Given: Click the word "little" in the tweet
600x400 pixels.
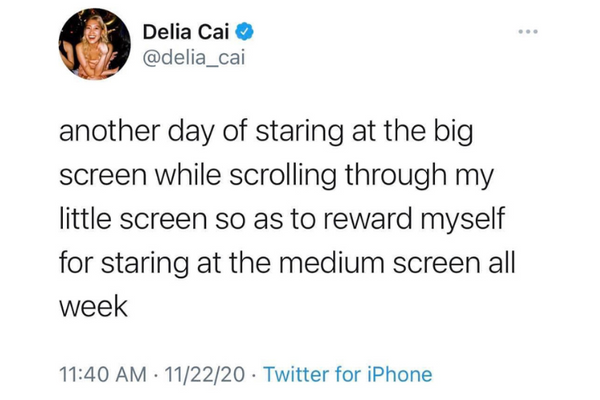Looking at the screenshot, I should click(83, 221).
